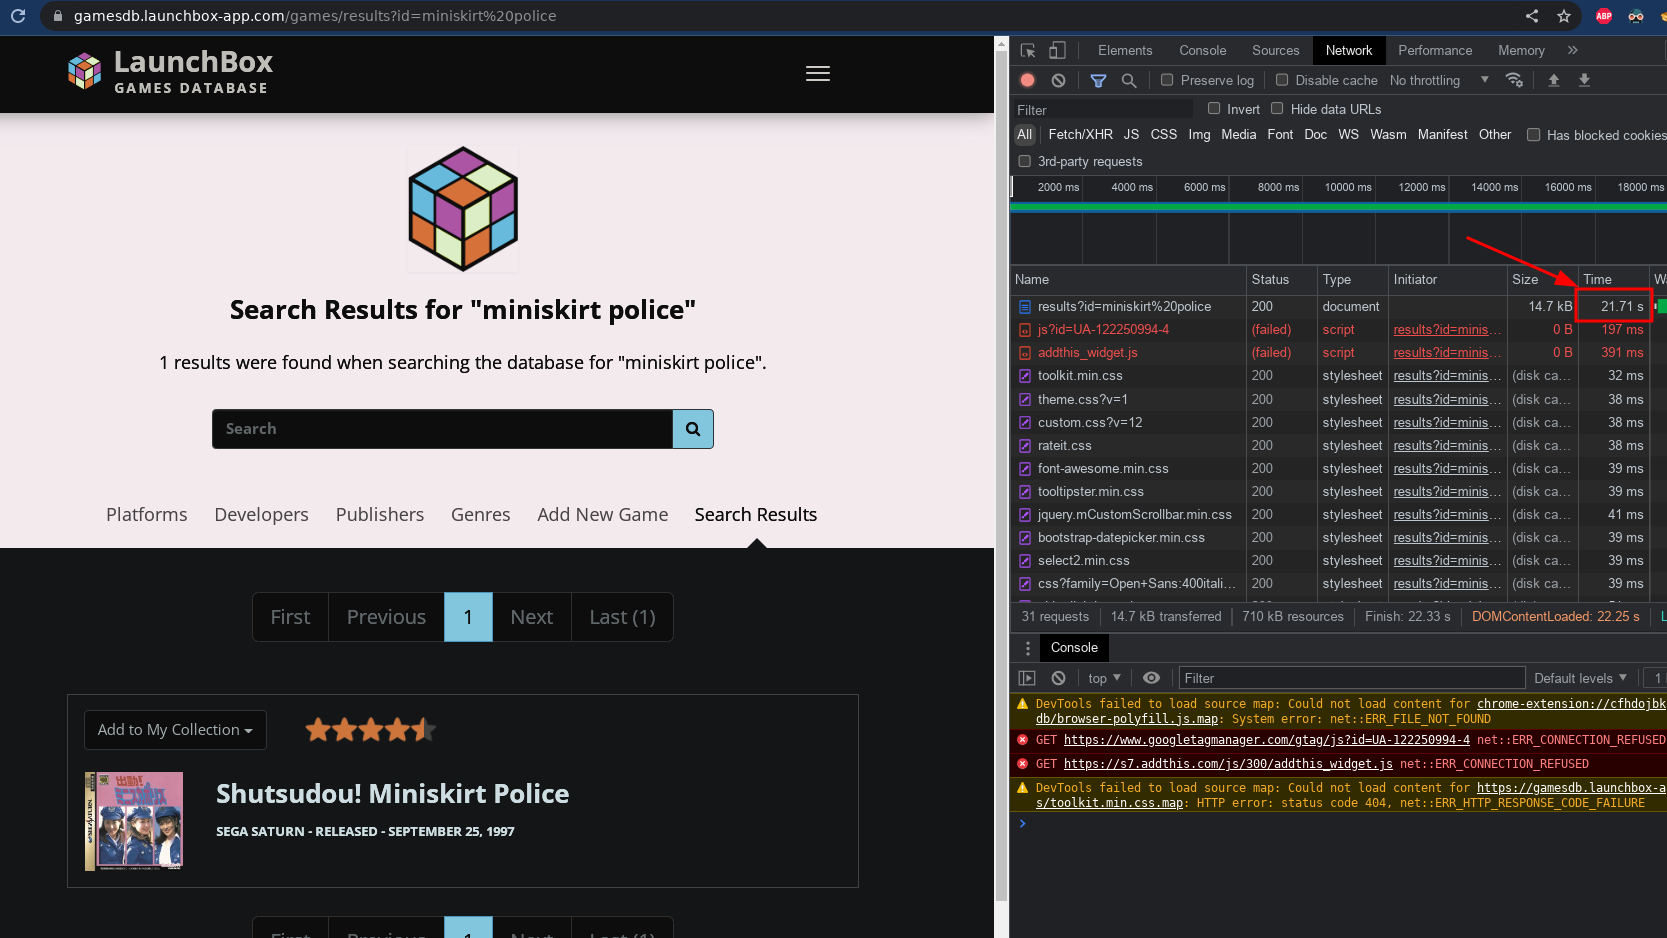Image resolution: width=1667 pixels, height=938 pixels.
Task: Open the LaunchBox hamburger menu
Action: (x=818, y=74)
